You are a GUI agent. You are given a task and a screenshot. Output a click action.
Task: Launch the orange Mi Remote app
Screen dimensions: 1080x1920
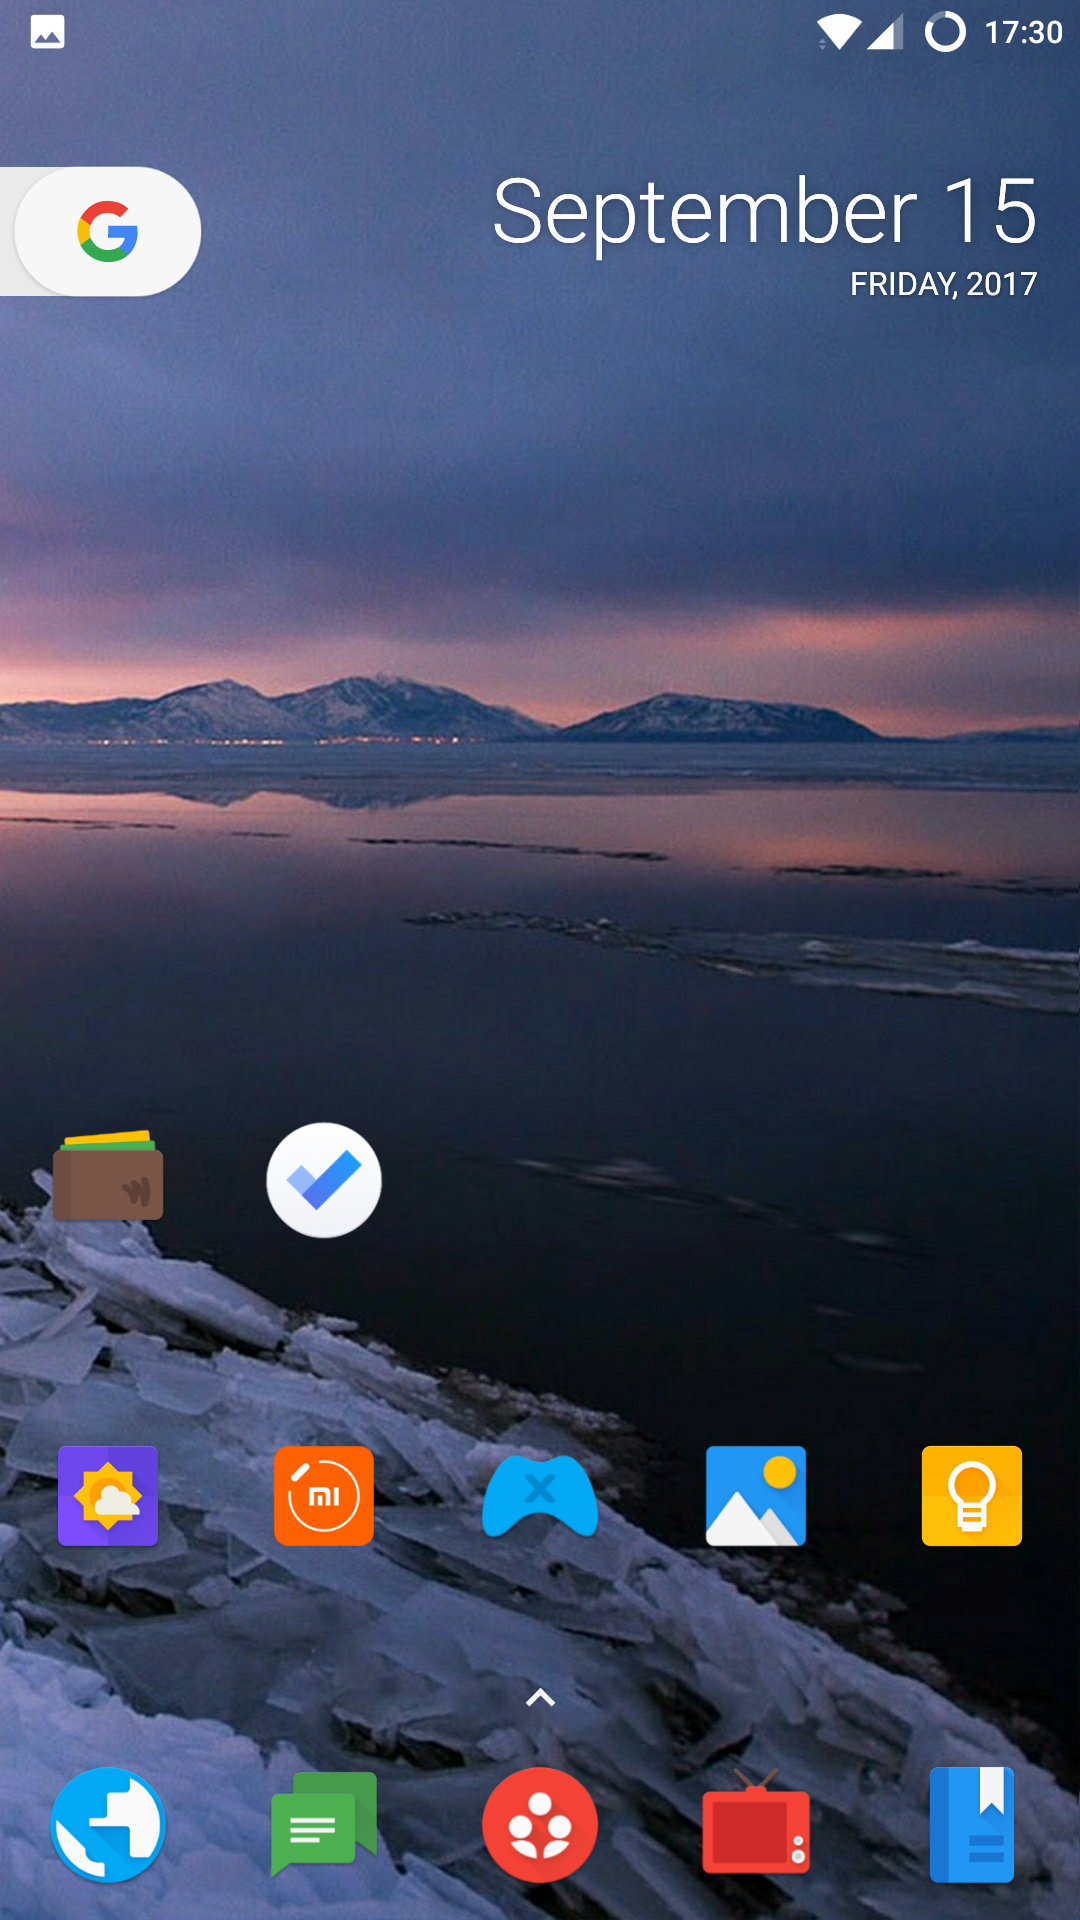click(324, 1496)
